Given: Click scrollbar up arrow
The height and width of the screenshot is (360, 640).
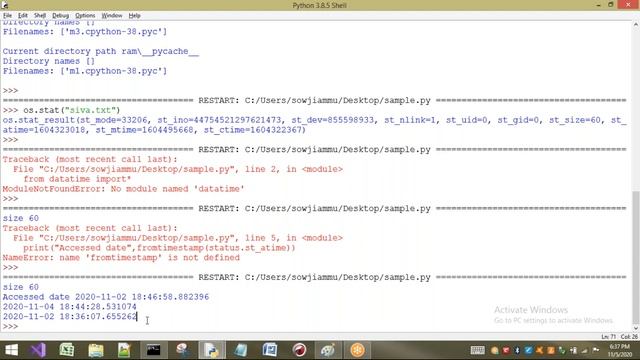Looking at the screenshot, I should pos(636,24).
